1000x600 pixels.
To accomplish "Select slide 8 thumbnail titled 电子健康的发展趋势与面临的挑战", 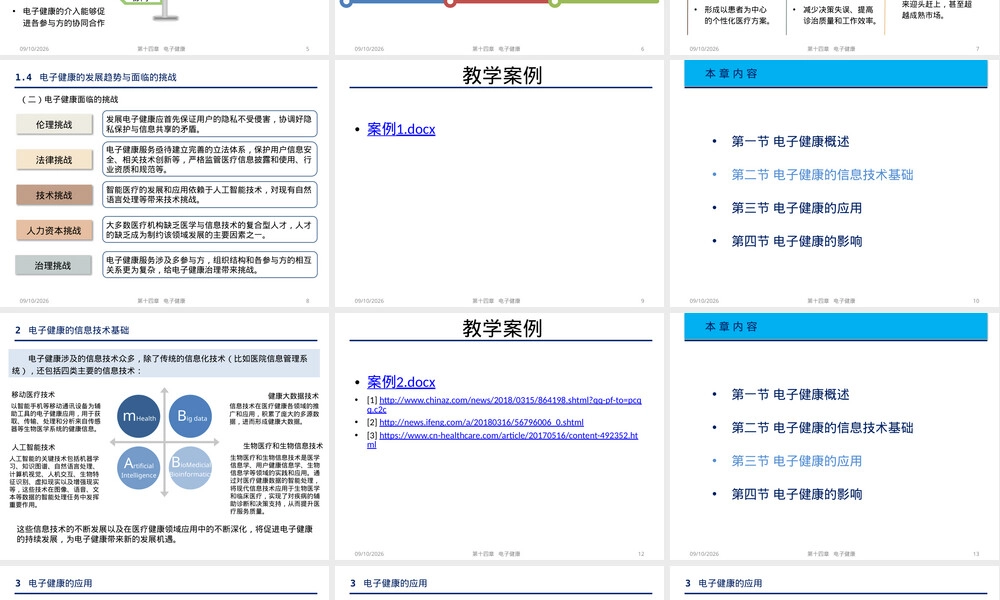I will pos(165,184).
